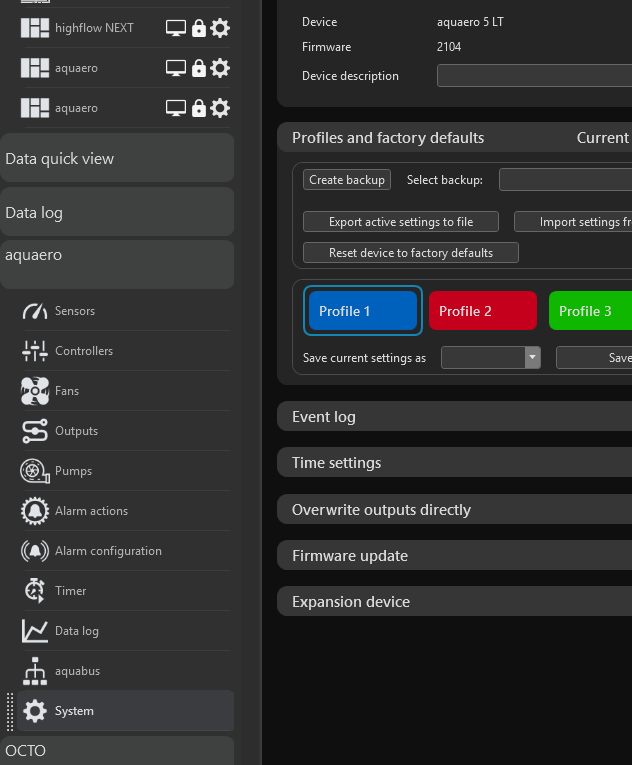The image size is (632, 765).
Task: Click the device value aquaero 5 LT
Action: point(470,22)
